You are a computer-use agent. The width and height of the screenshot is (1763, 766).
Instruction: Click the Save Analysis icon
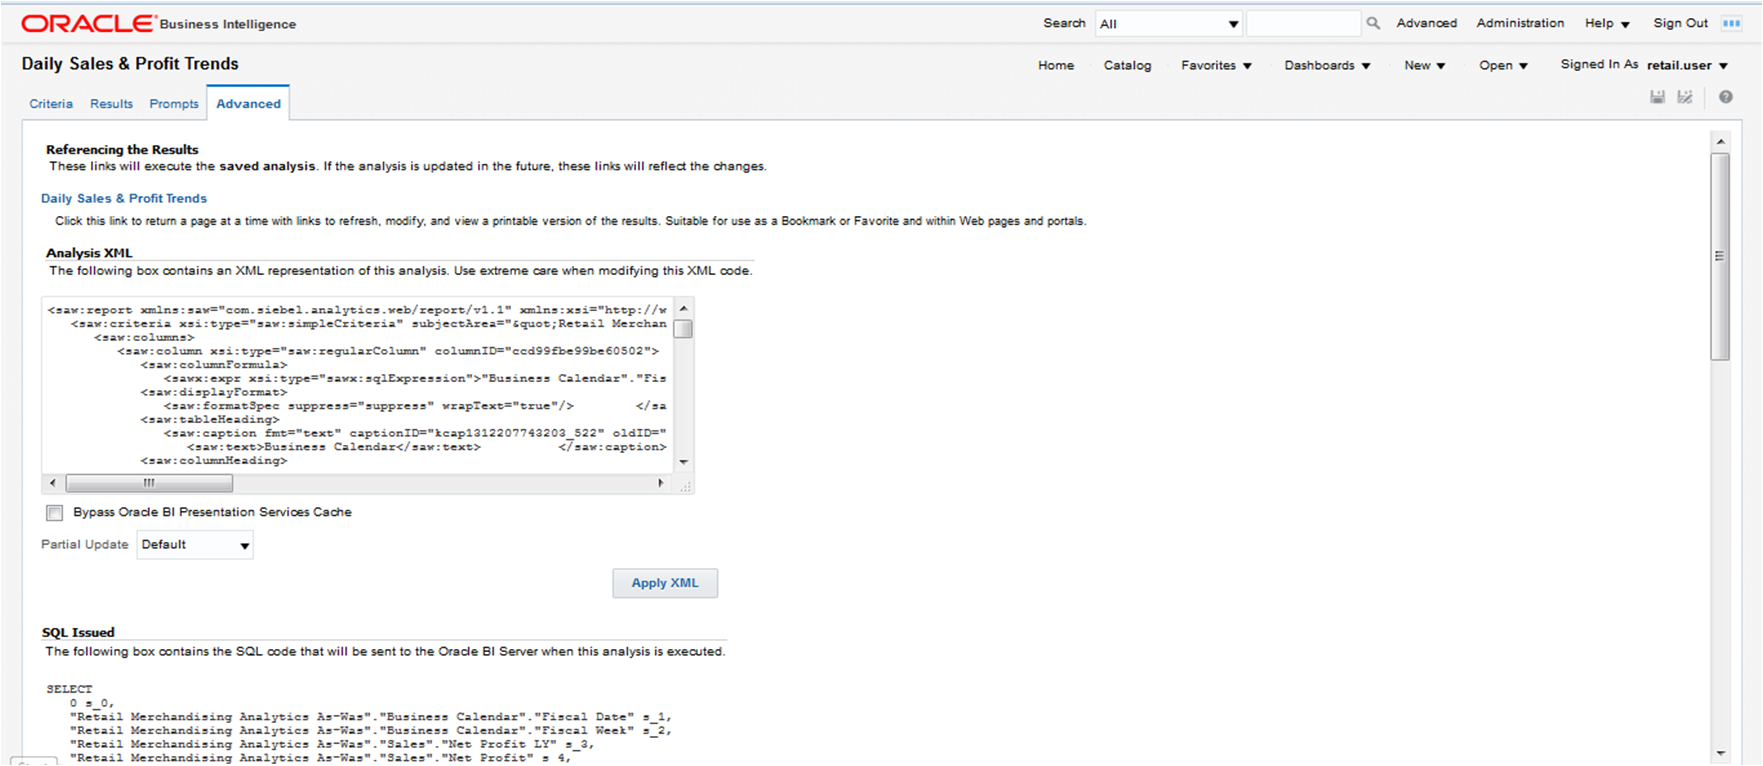[1657, 97]
